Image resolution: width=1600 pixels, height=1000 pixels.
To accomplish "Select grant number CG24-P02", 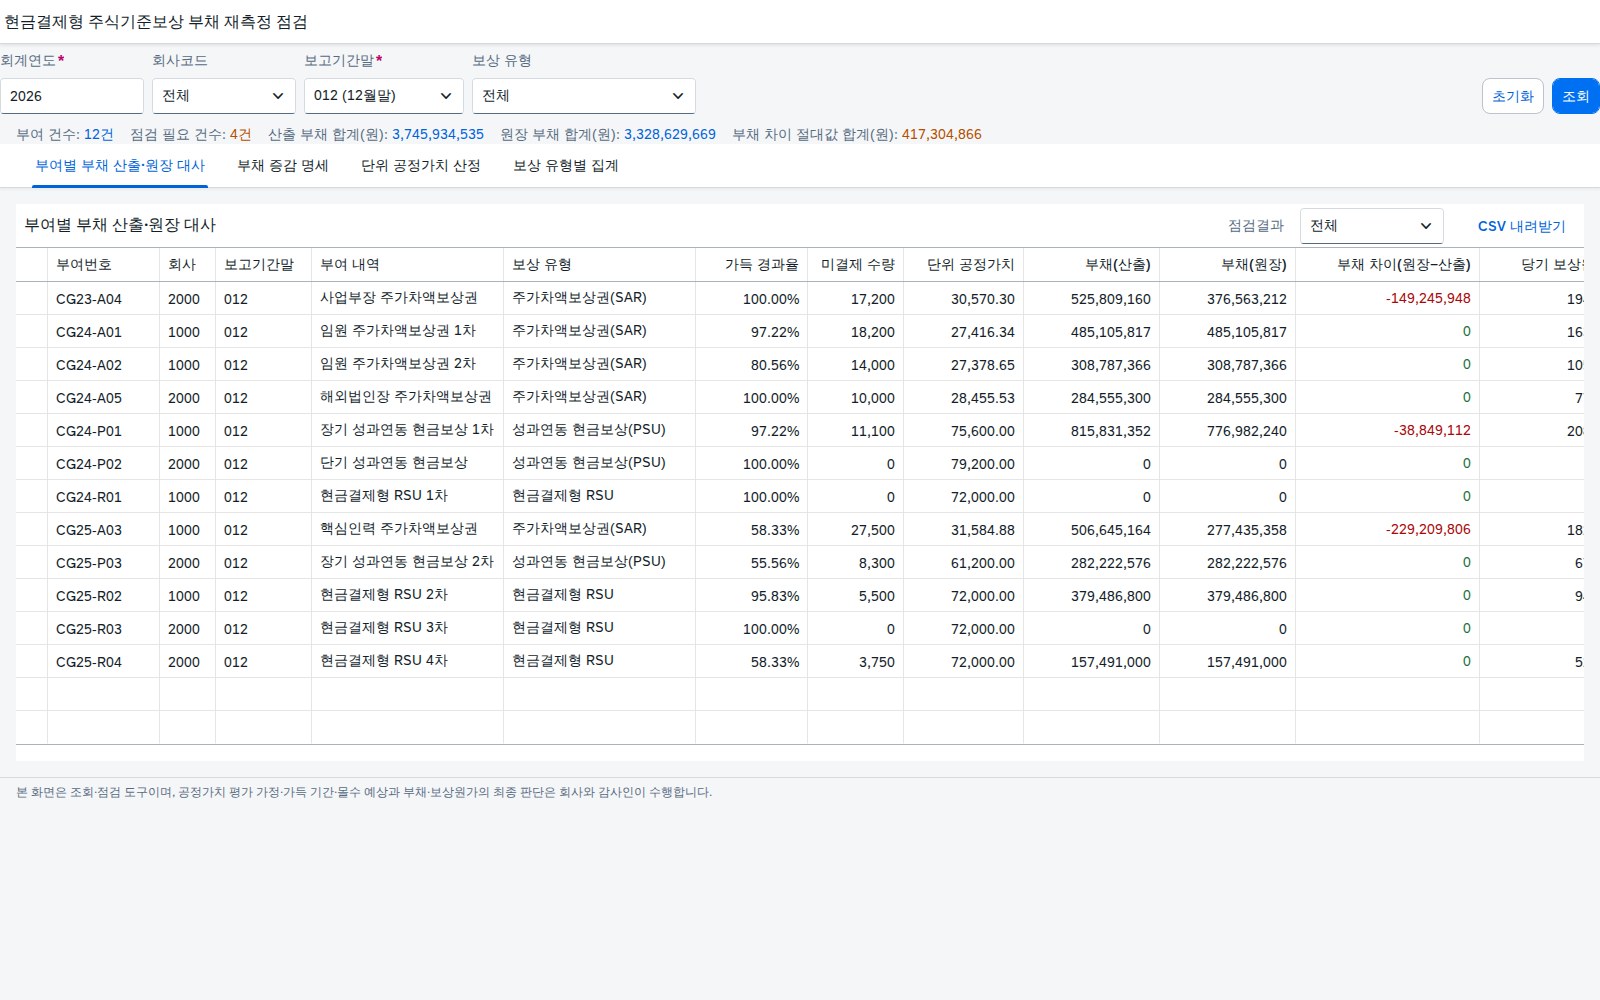I will [89, 464].
